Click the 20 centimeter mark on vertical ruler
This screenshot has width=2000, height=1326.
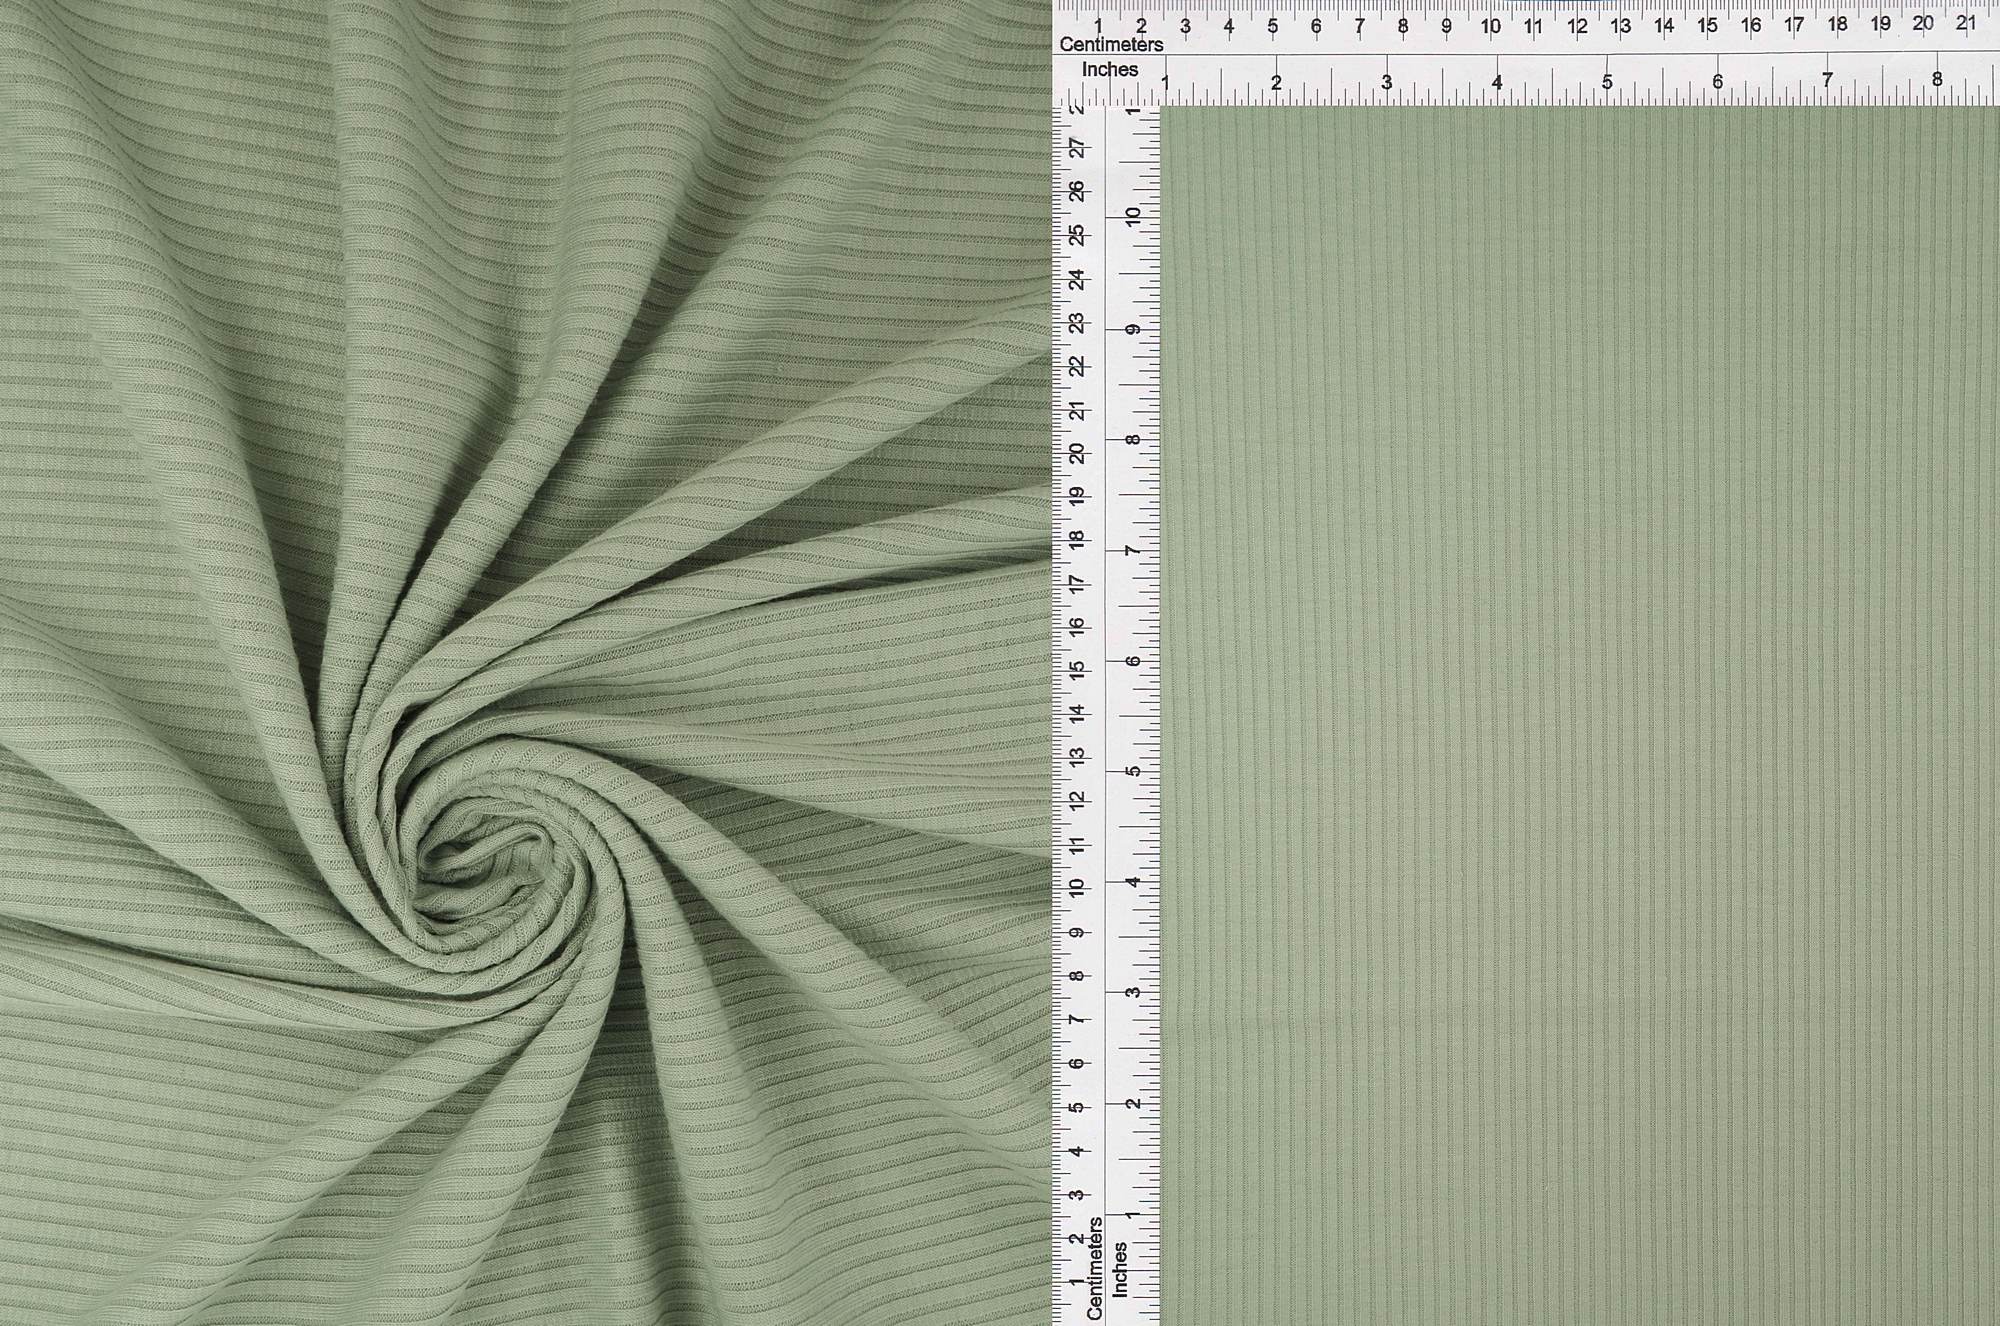pos(1077,453)
